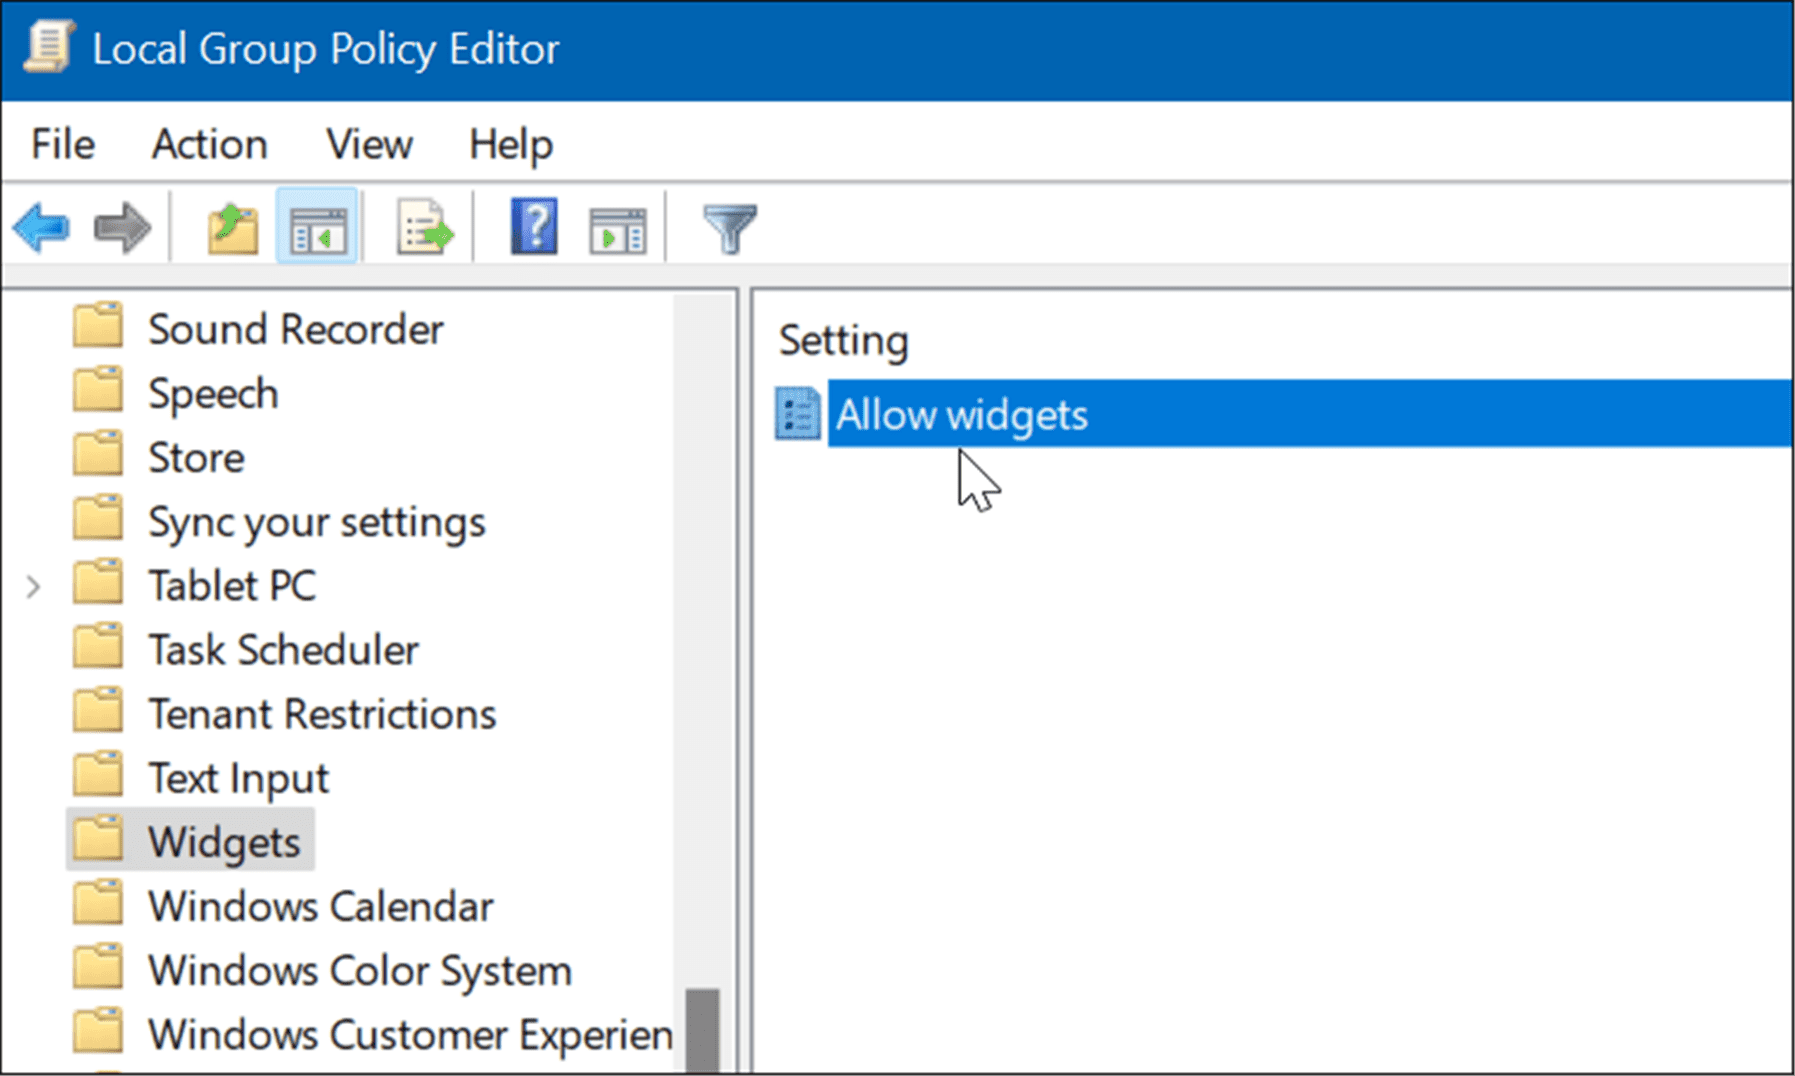Select the Widgets folder

click(x=223, y=842)
